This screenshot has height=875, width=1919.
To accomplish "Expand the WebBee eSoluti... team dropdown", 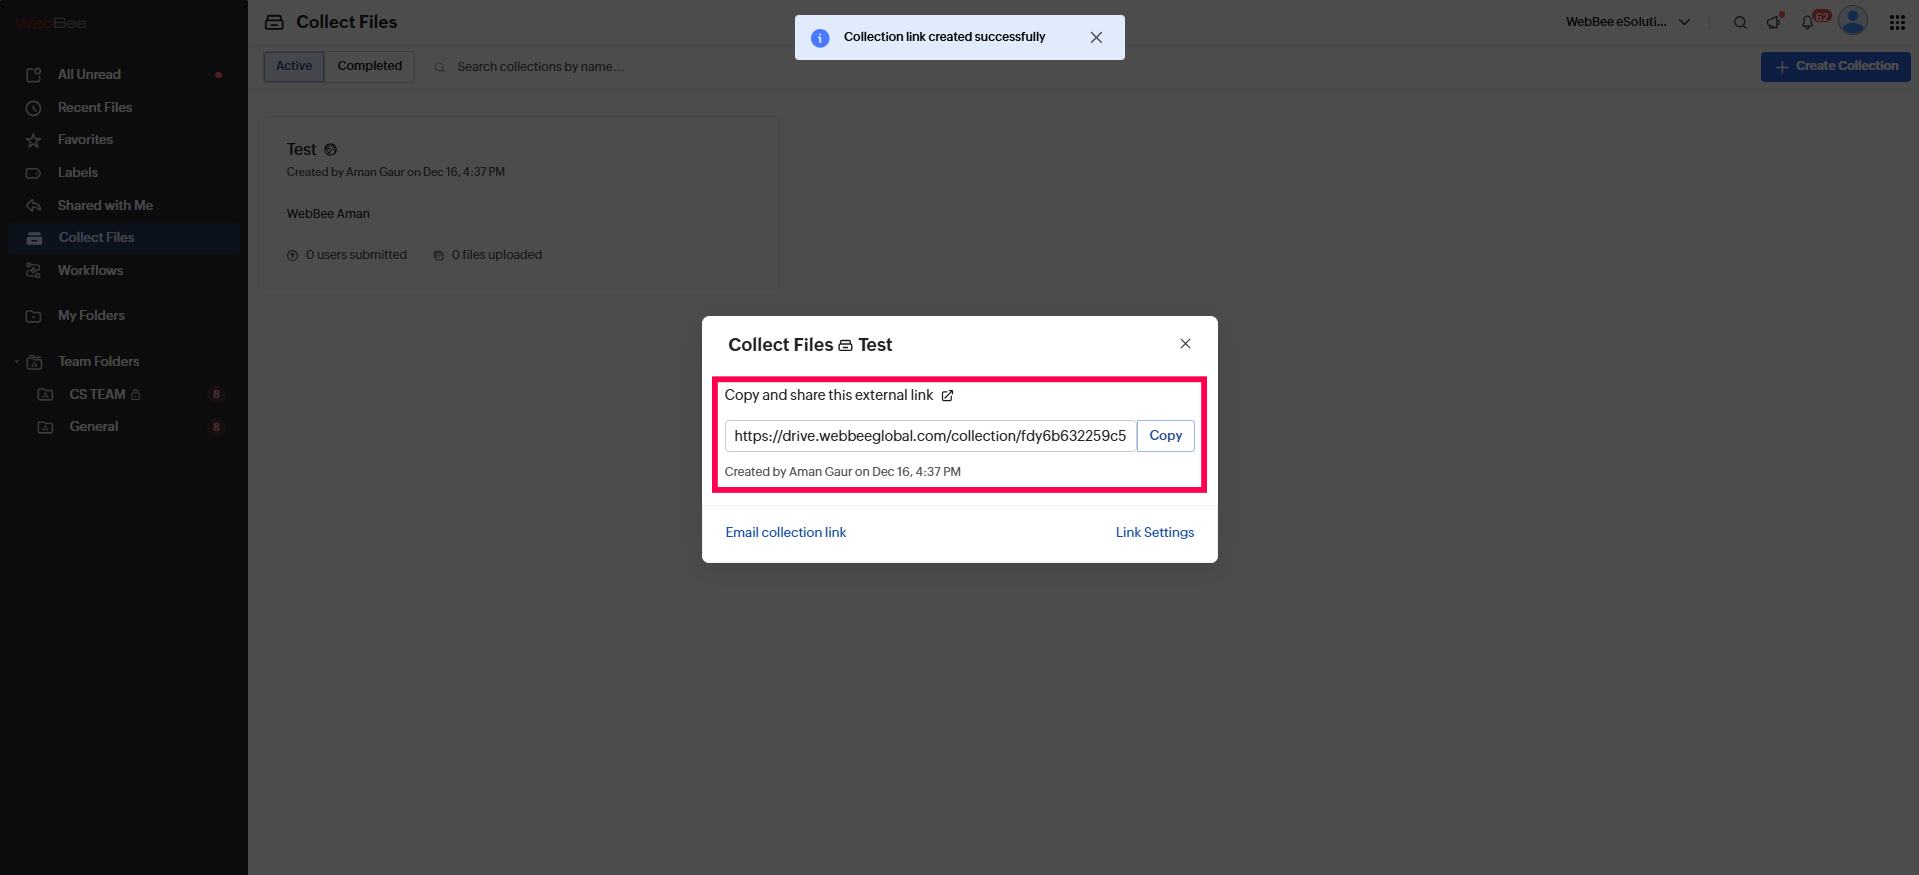I will (1627, 22).
